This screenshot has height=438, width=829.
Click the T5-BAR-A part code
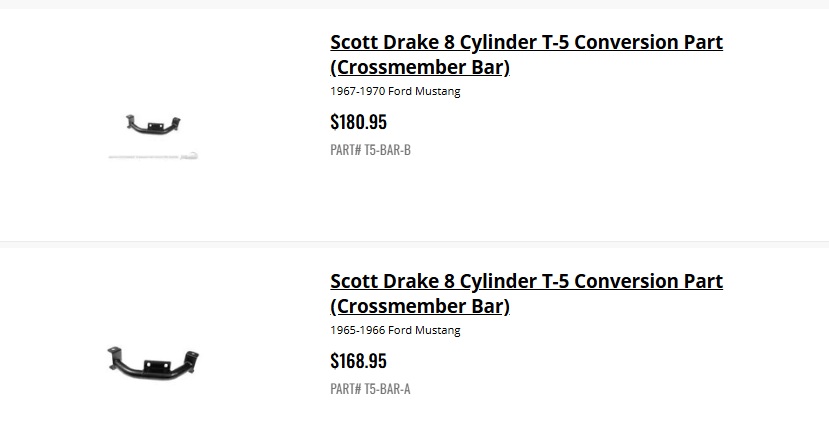click(388, 388)
